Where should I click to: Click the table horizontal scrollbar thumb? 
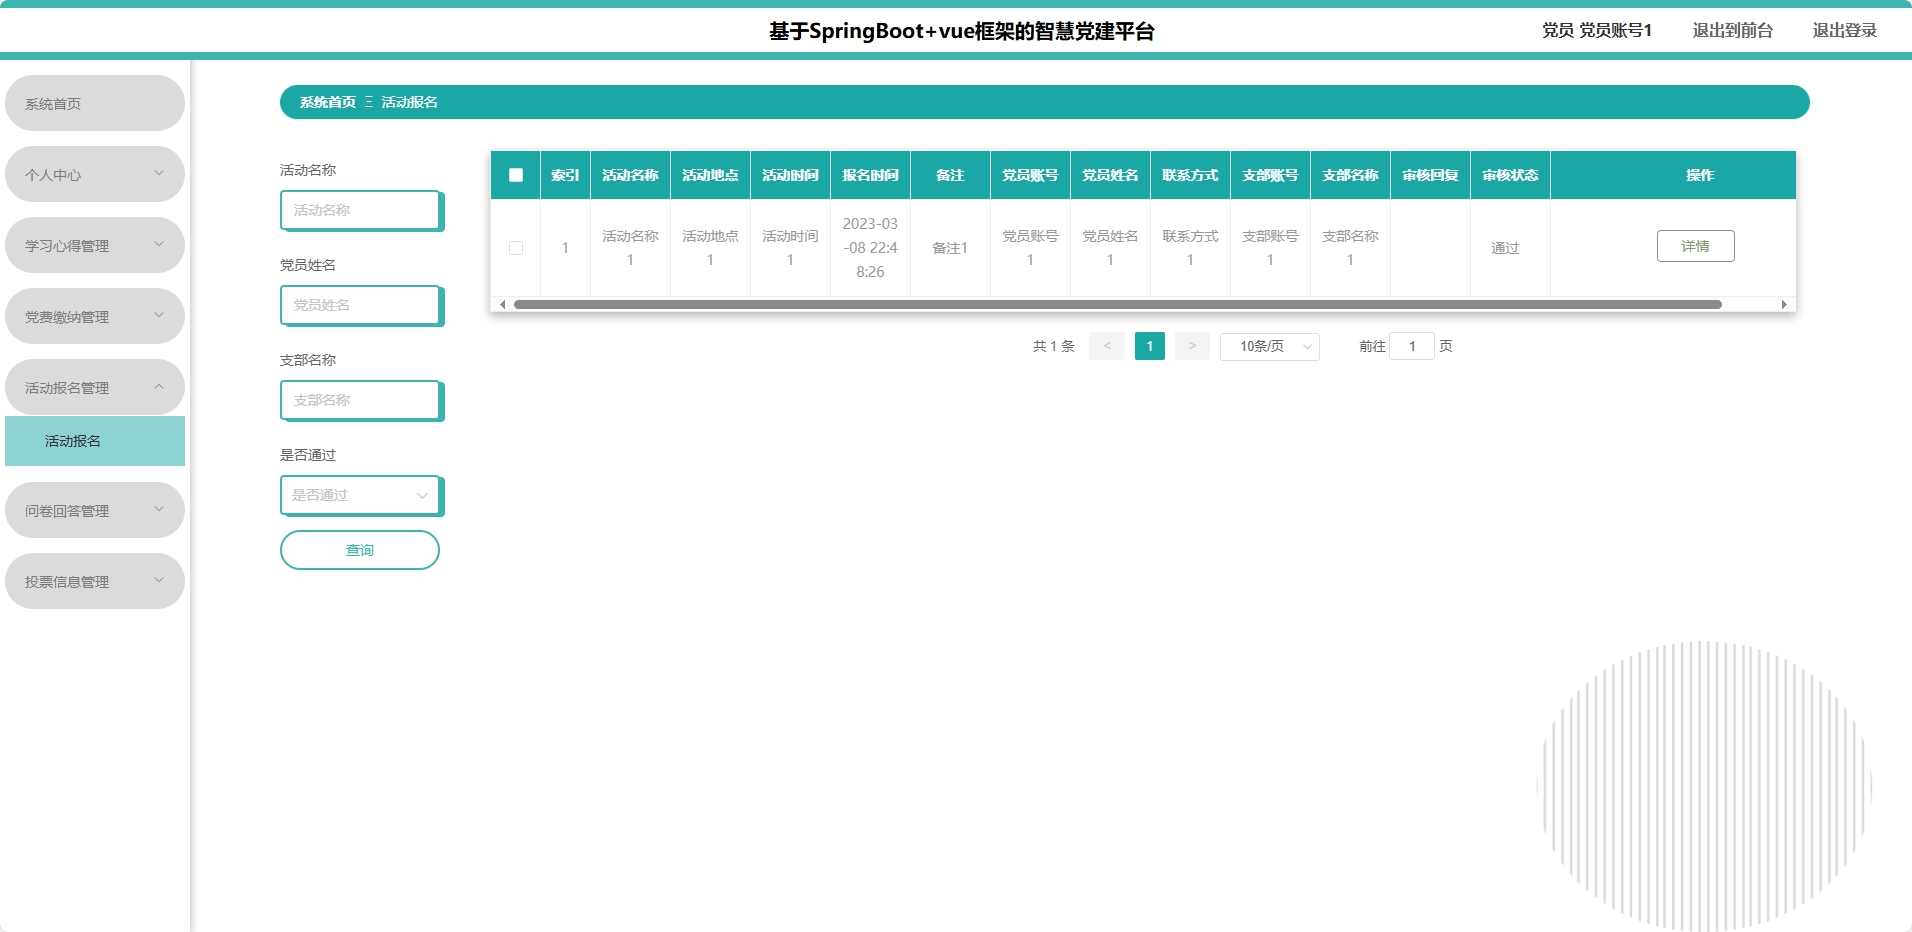tap(1117, 304)
